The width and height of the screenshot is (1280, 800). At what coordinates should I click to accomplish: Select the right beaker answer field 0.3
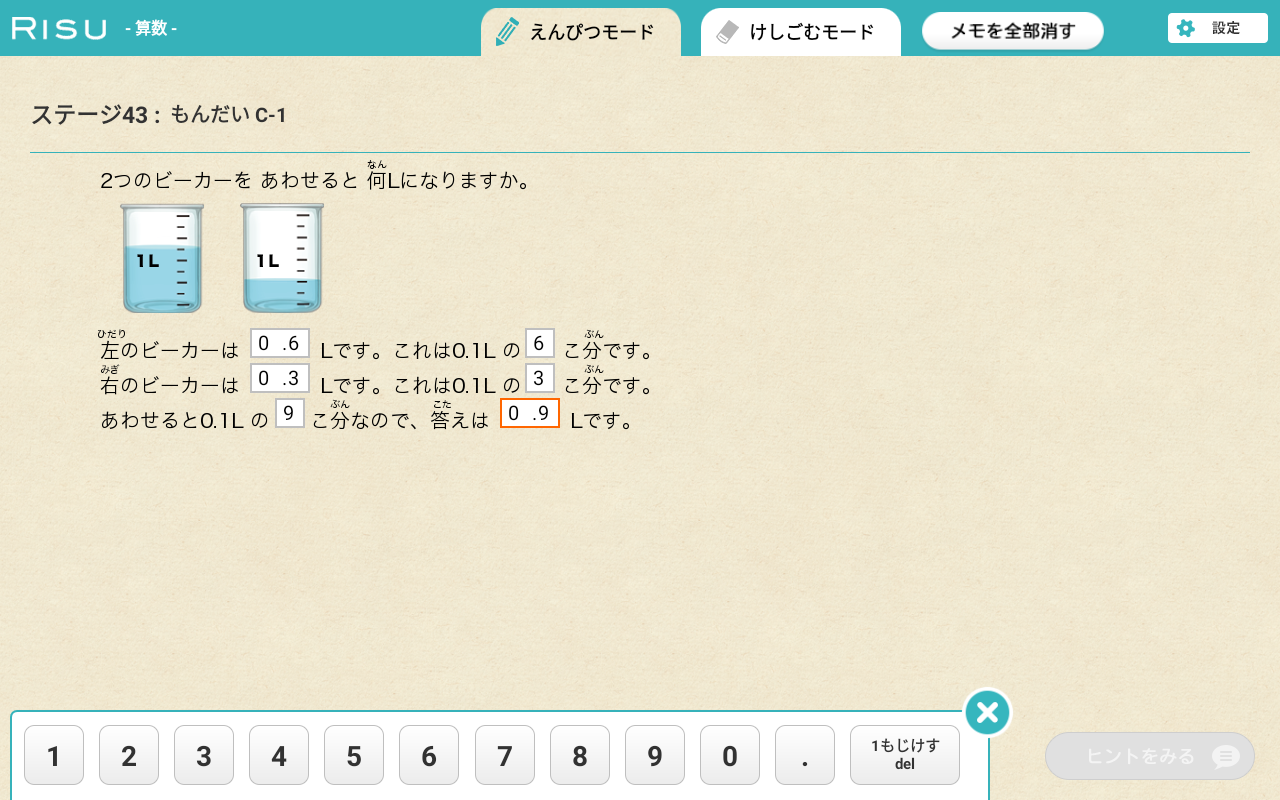(279, 378)
